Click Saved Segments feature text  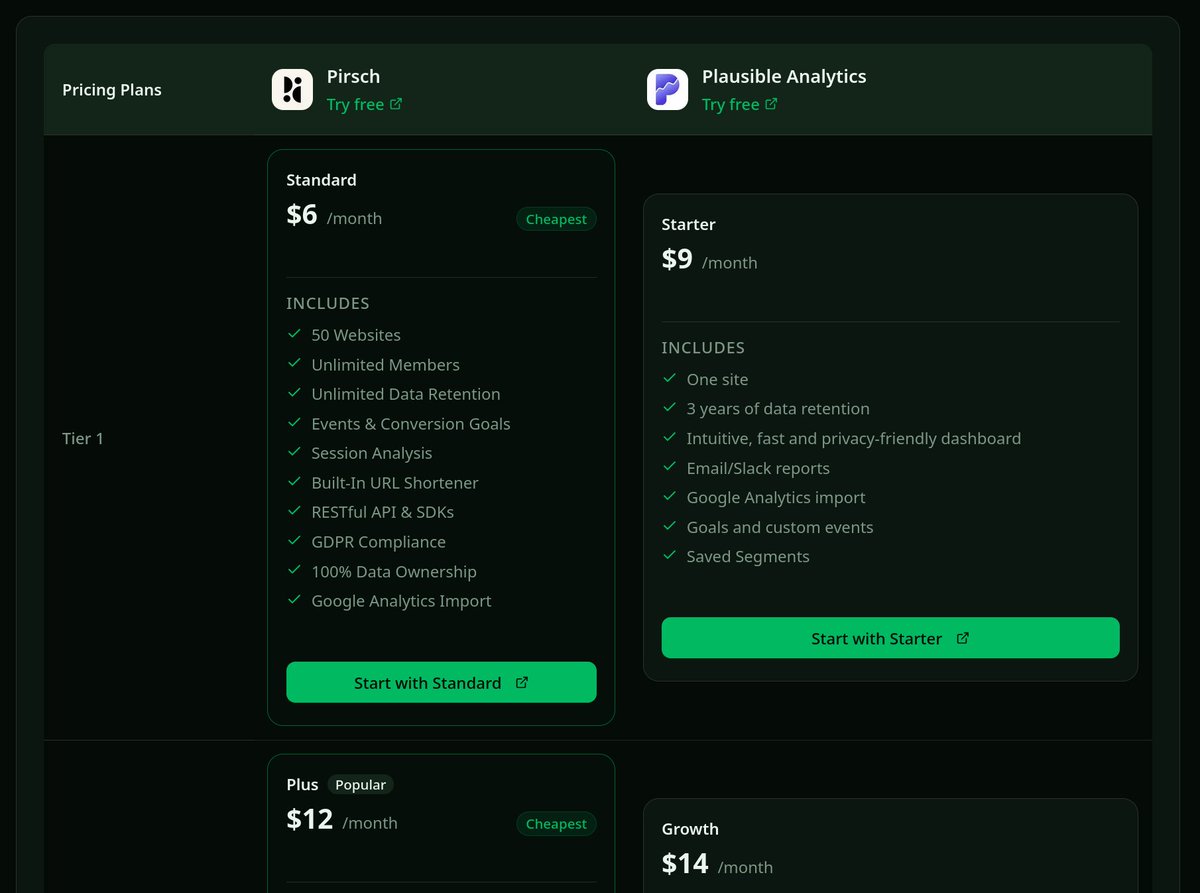[x=748, y=557]
